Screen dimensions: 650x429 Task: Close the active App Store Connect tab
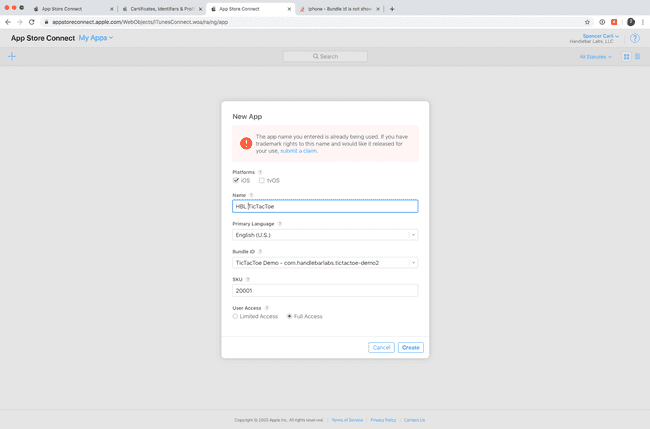tap(289, 9)
